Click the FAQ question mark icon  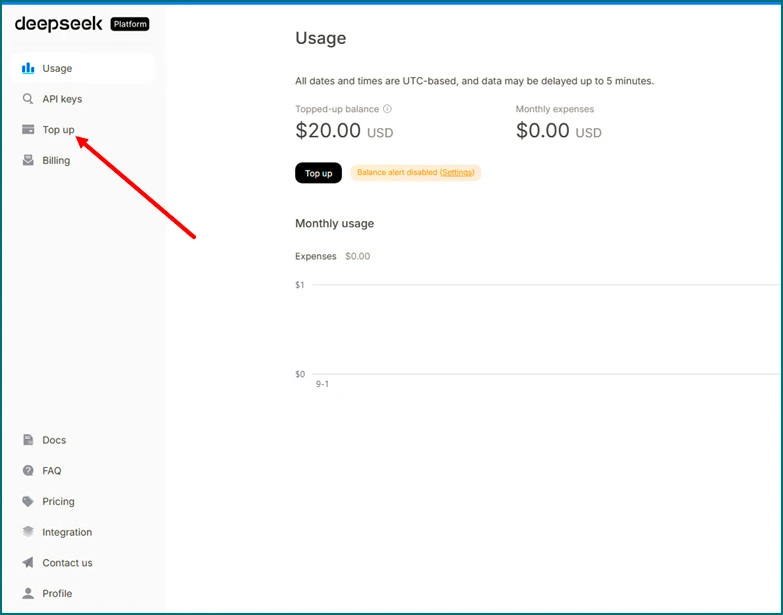28,471
